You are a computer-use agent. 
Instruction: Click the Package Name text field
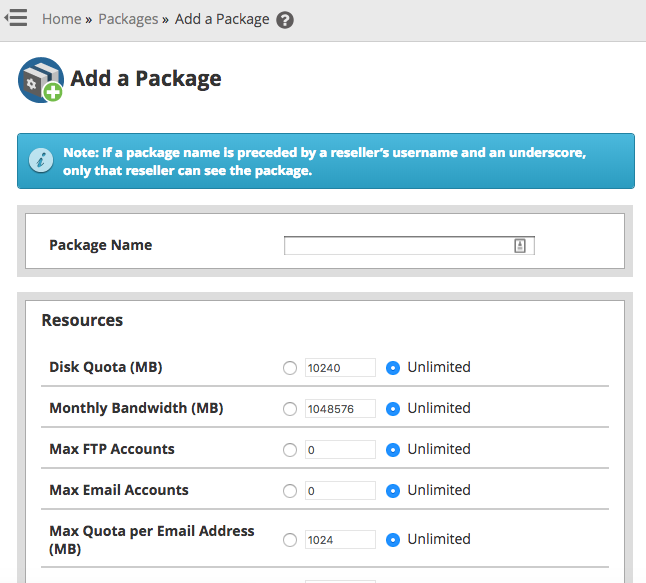point(398,246)
